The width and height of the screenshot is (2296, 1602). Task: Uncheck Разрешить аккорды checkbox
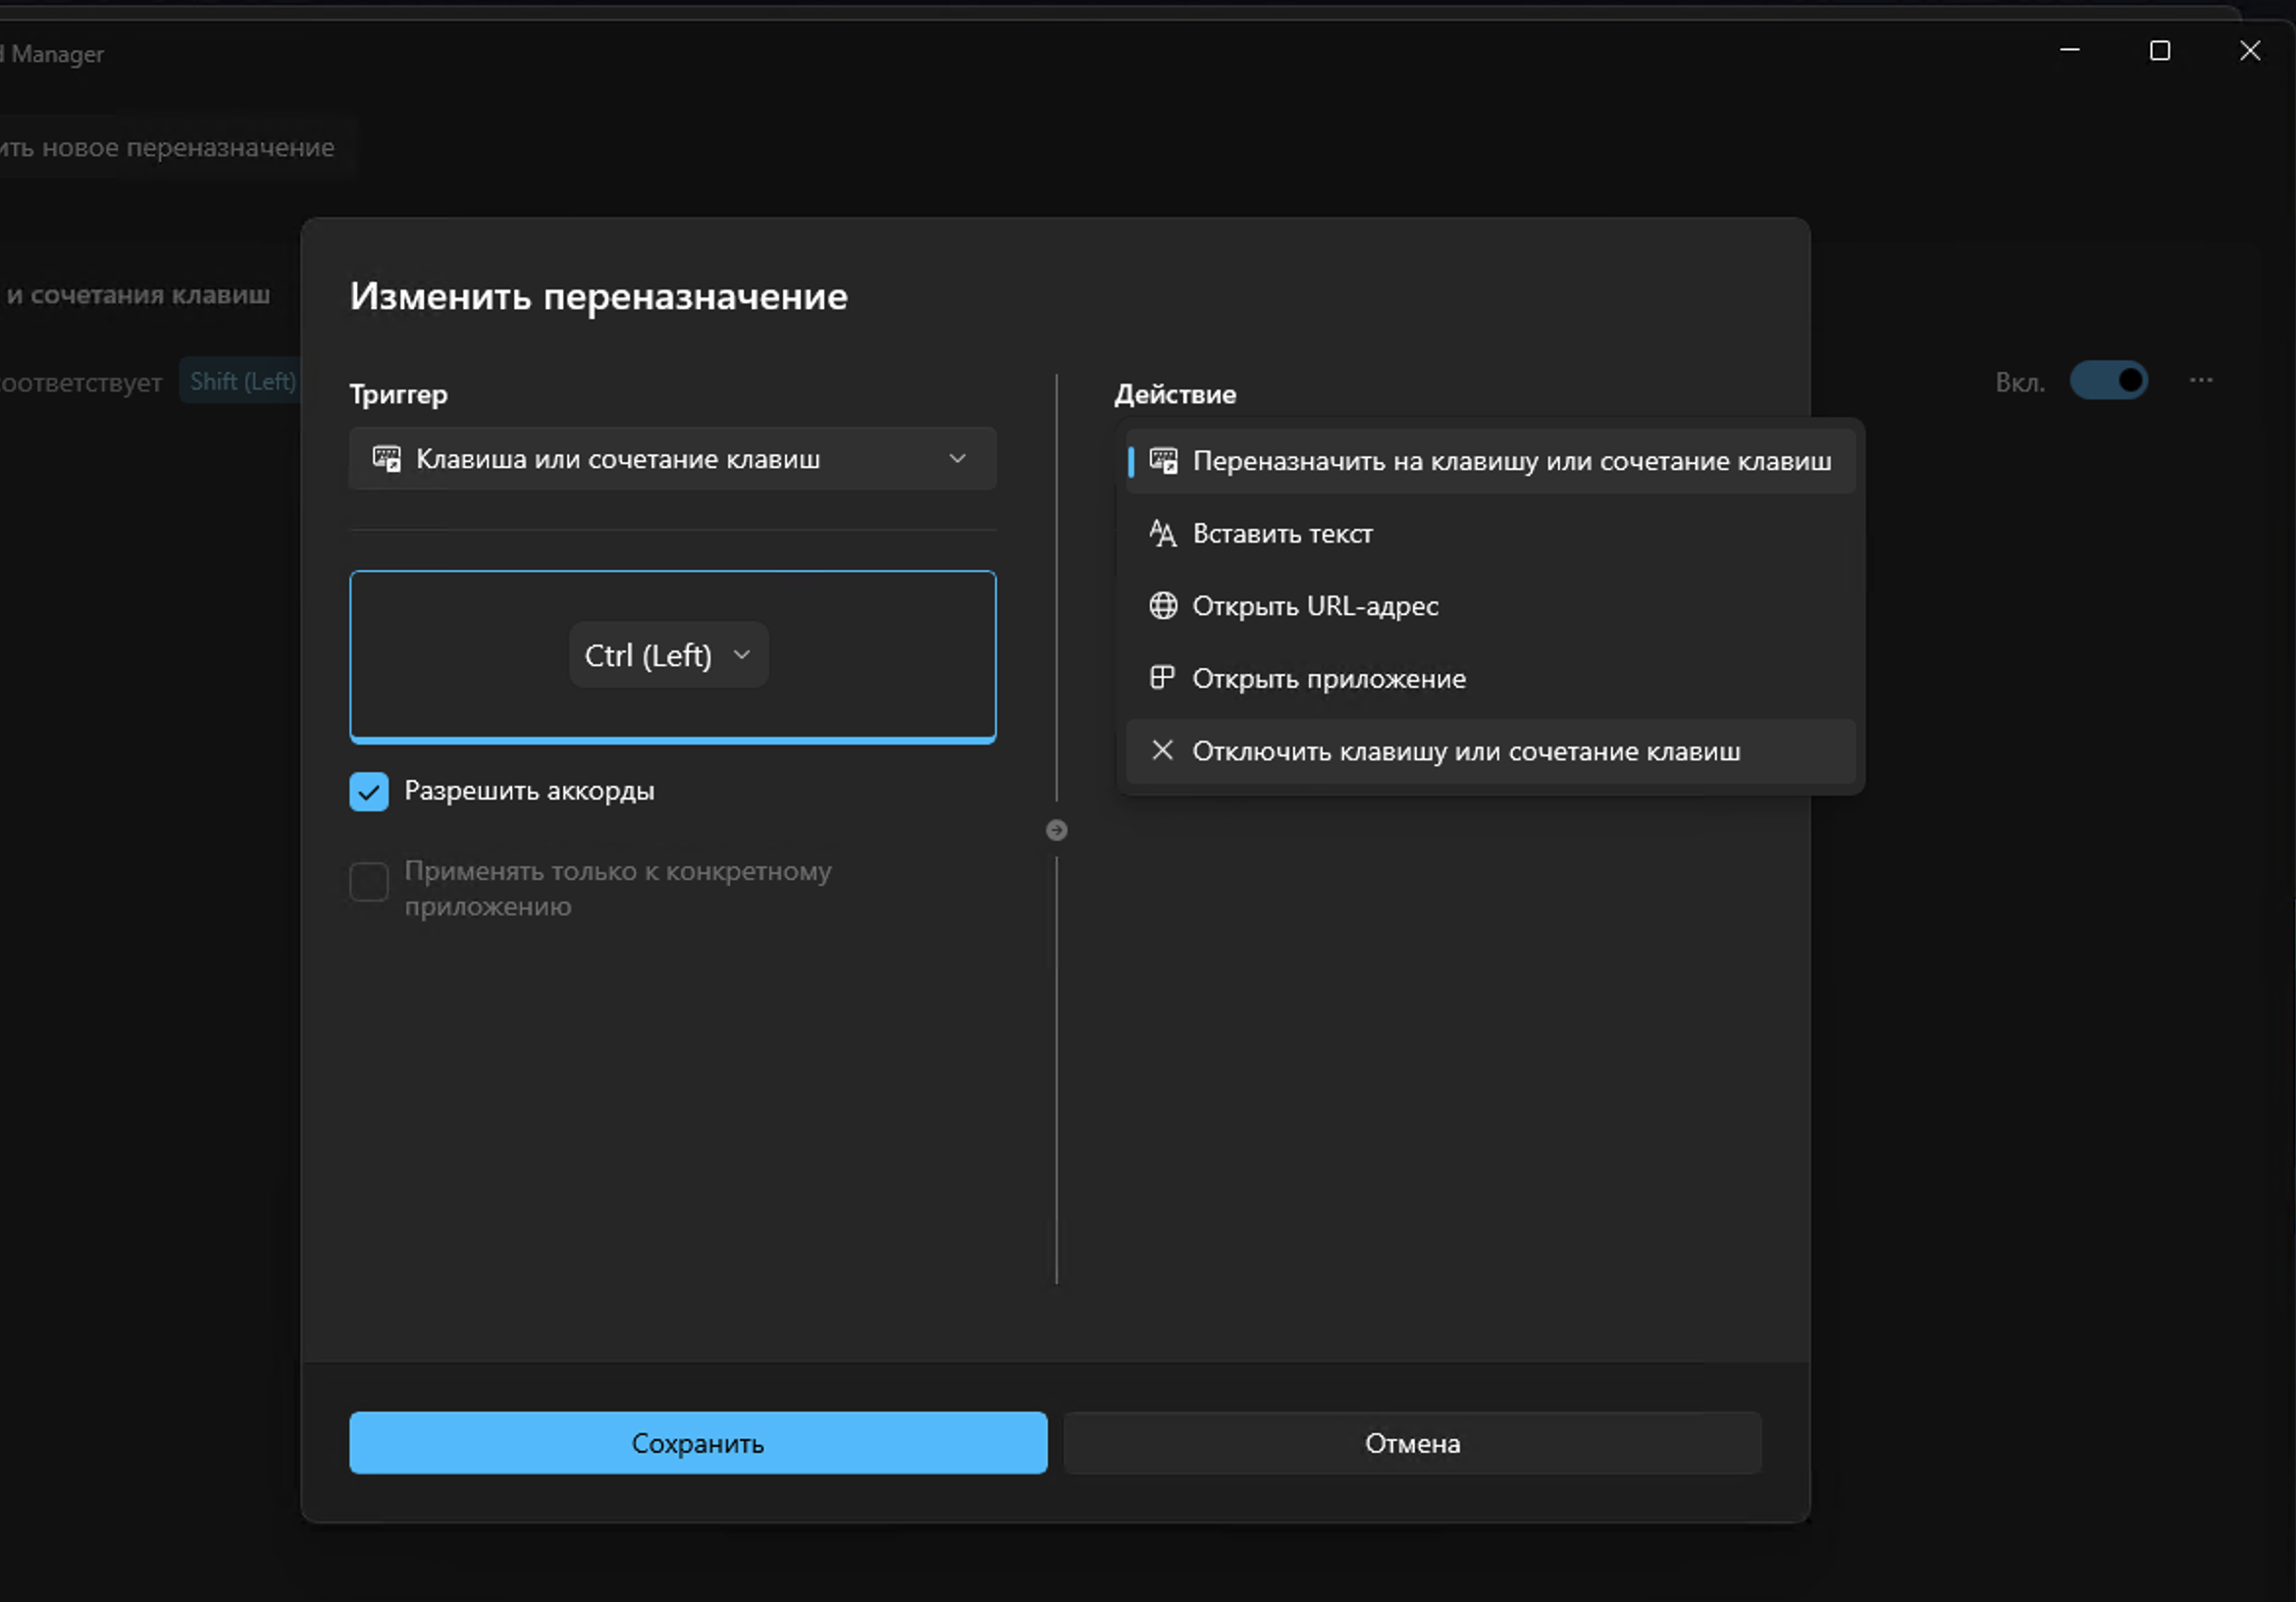coord(369,791)
